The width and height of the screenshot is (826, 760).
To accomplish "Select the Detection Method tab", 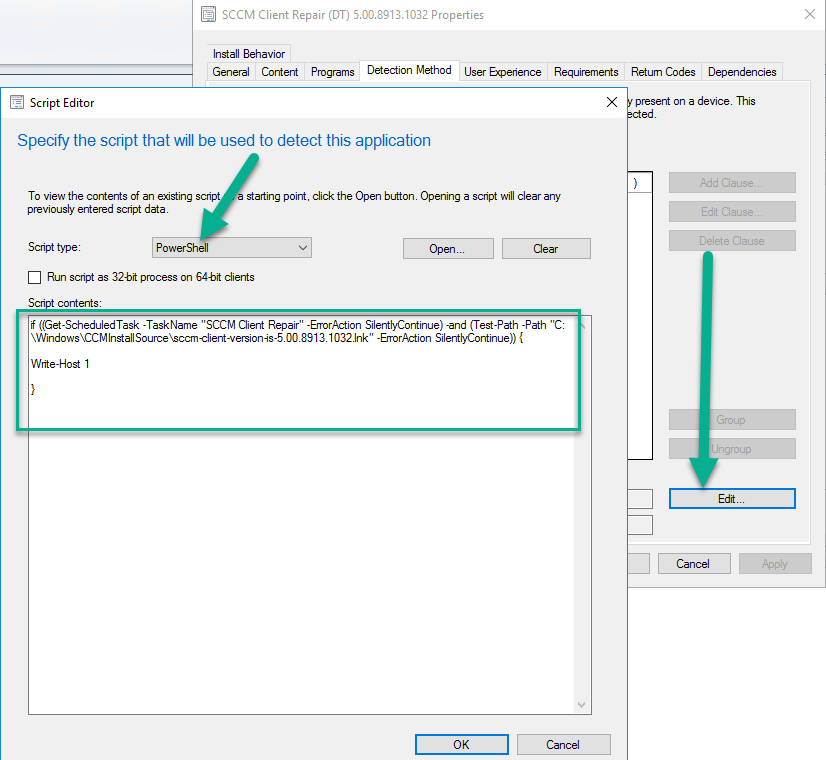I will point(409,70).
